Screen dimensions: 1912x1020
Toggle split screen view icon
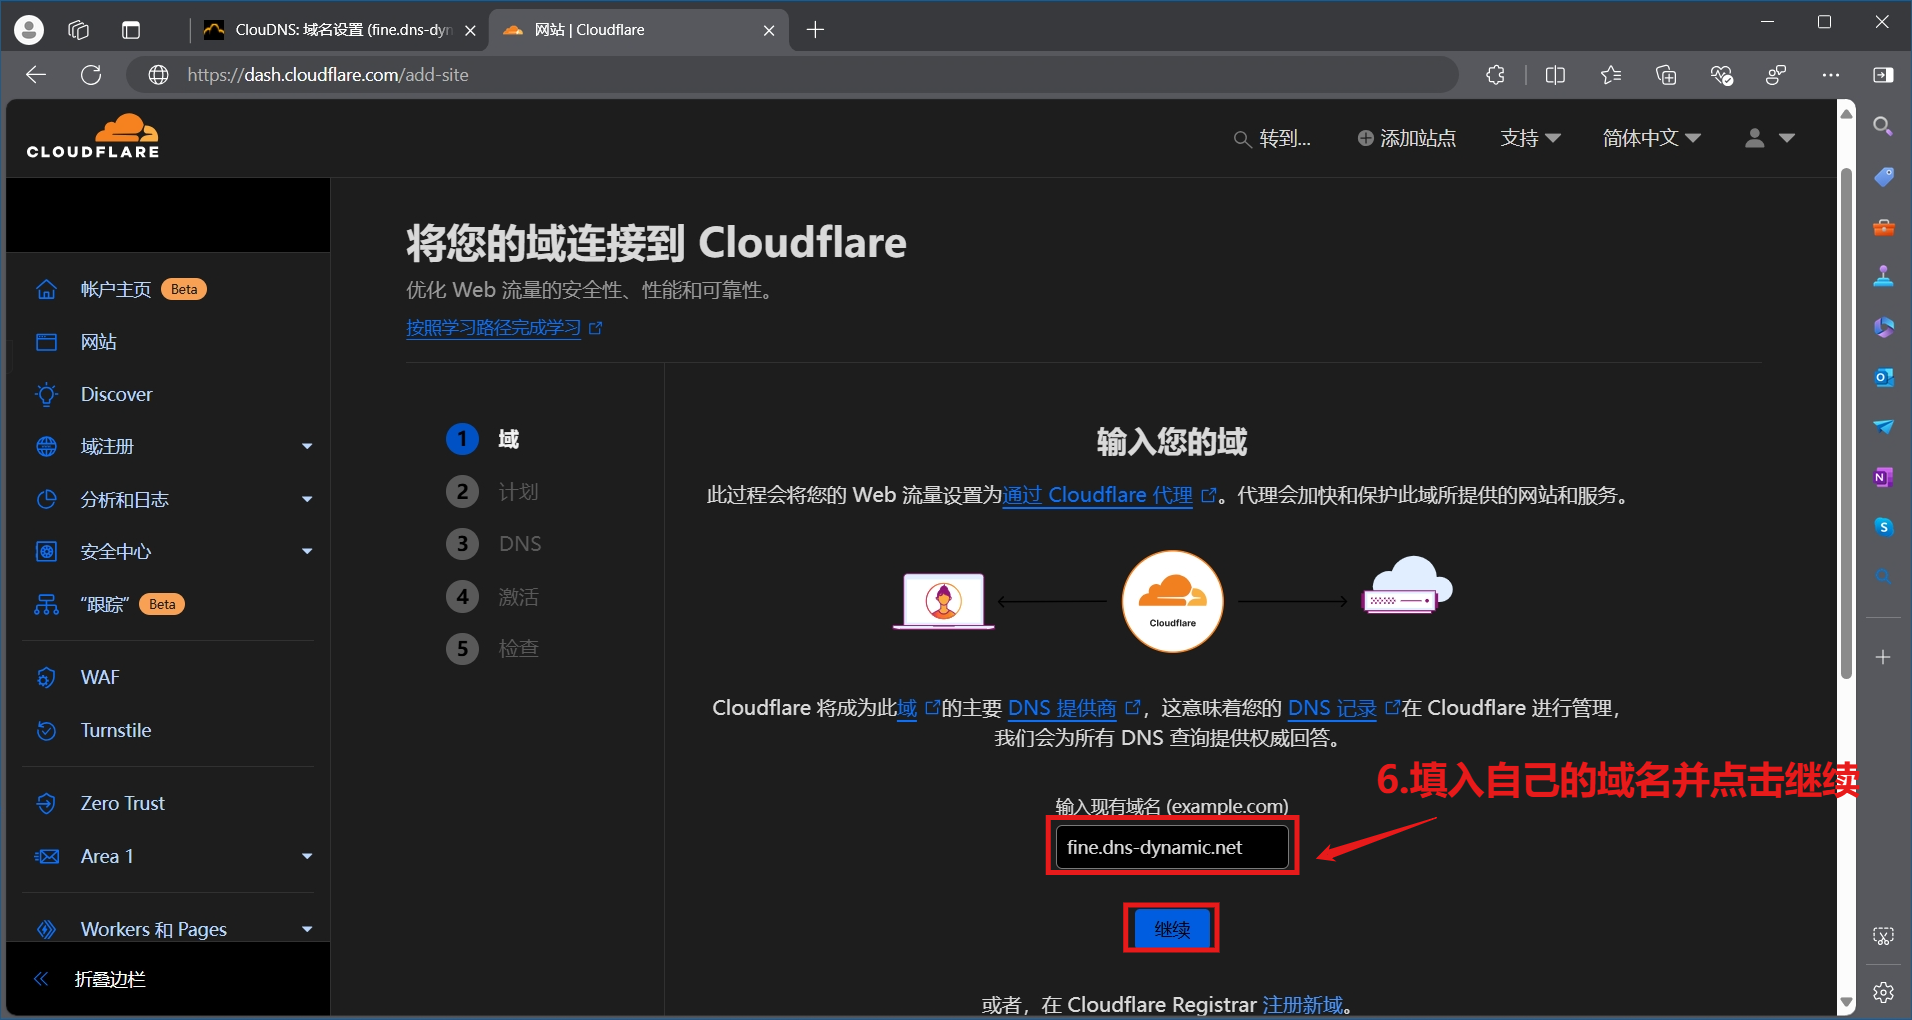tap(1555, 75)
